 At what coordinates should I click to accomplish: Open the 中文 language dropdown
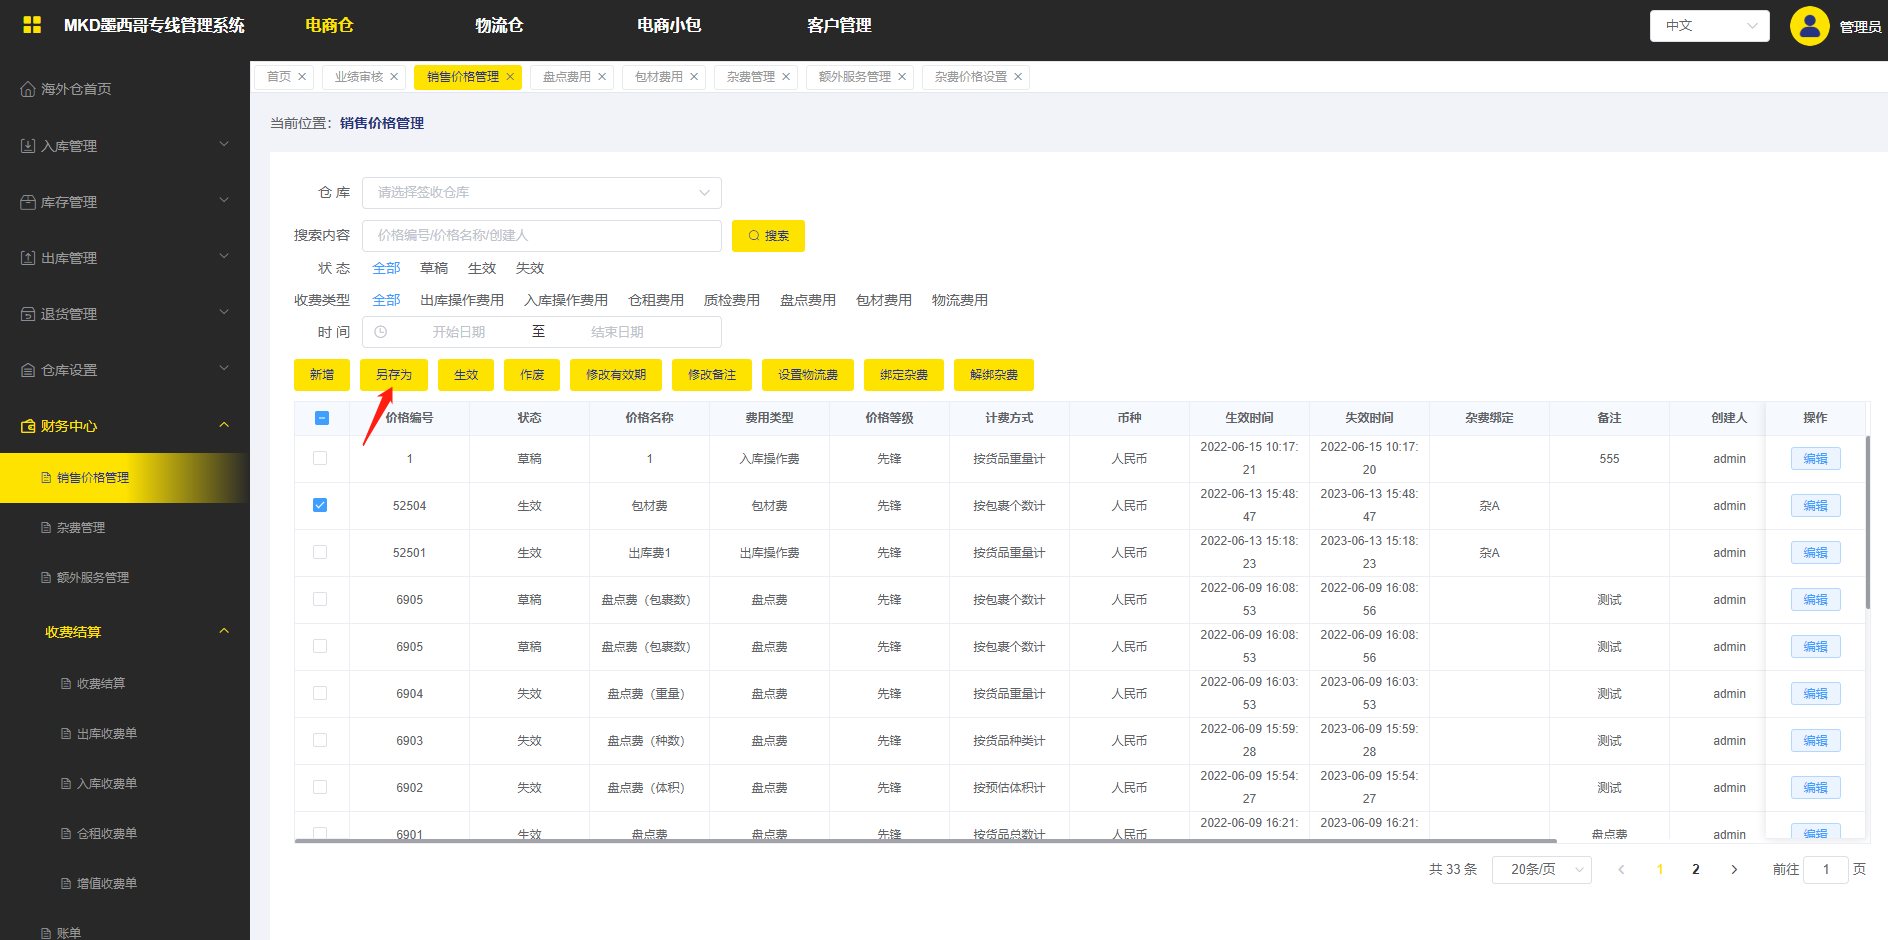(x=1709, y=26)
